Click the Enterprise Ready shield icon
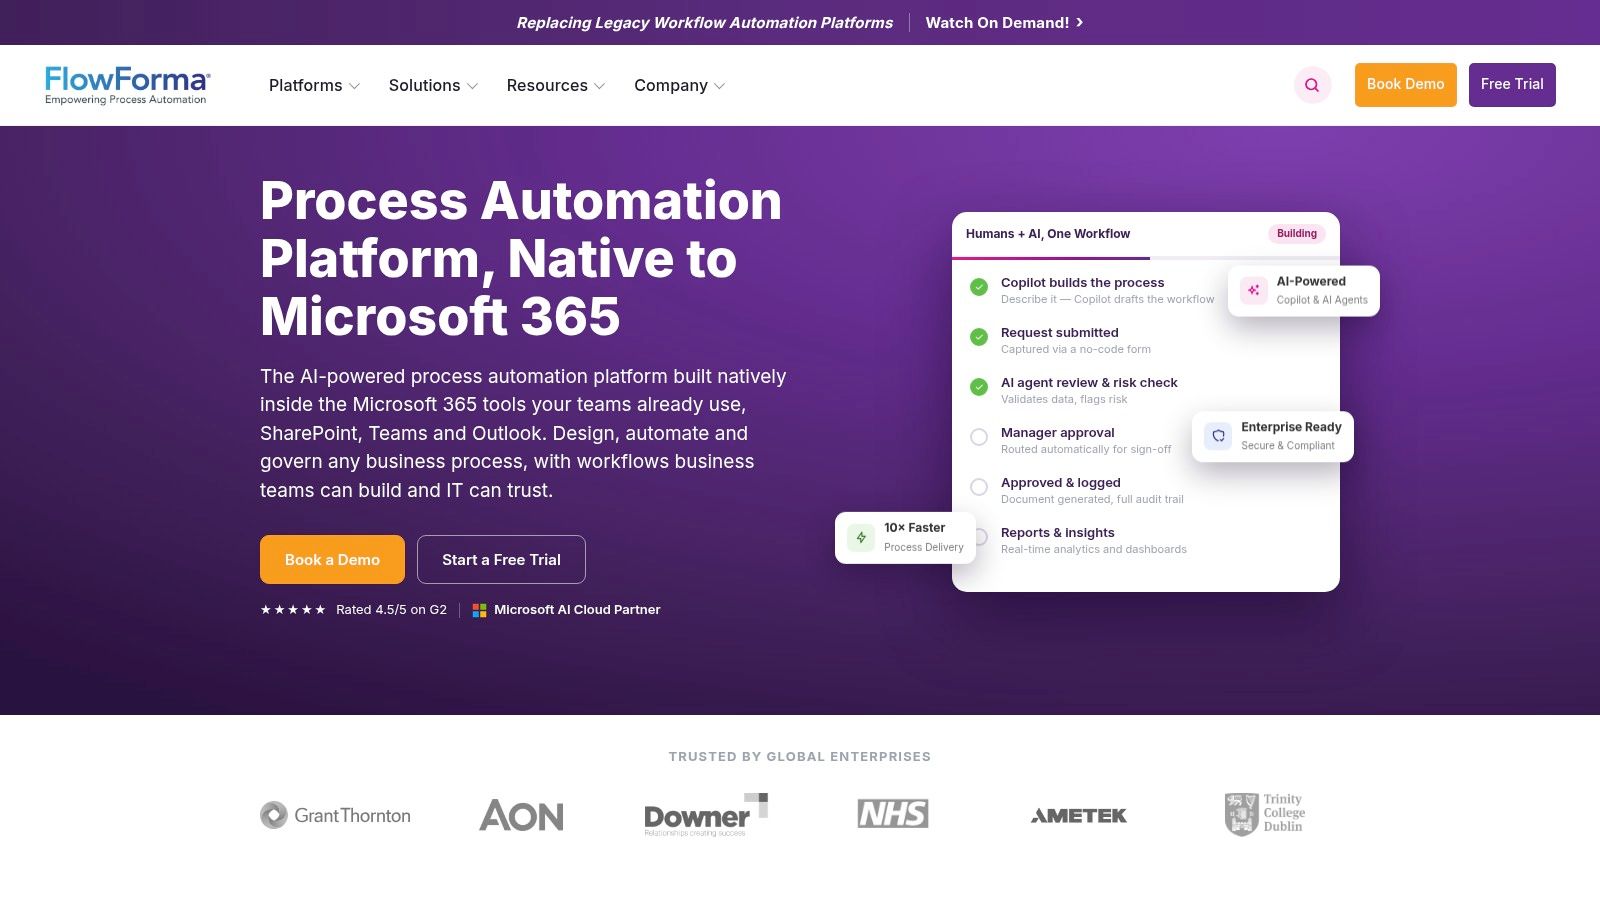The height and width of the screenshot is (900, 1600). pos(1218,436)
